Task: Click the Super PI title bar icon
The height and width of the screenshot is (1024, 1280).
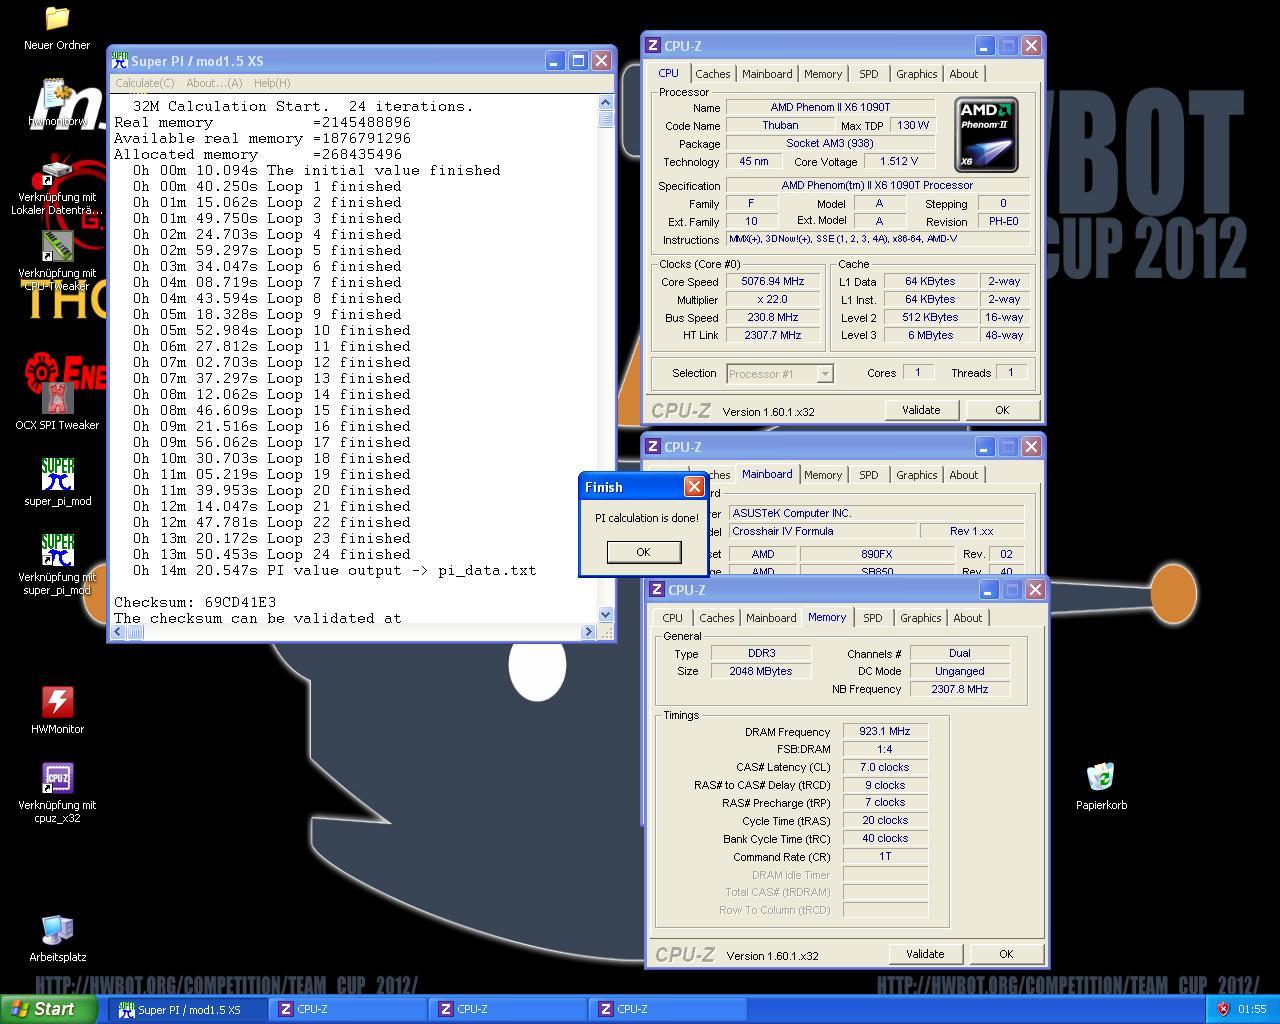Action: point(120,61)
